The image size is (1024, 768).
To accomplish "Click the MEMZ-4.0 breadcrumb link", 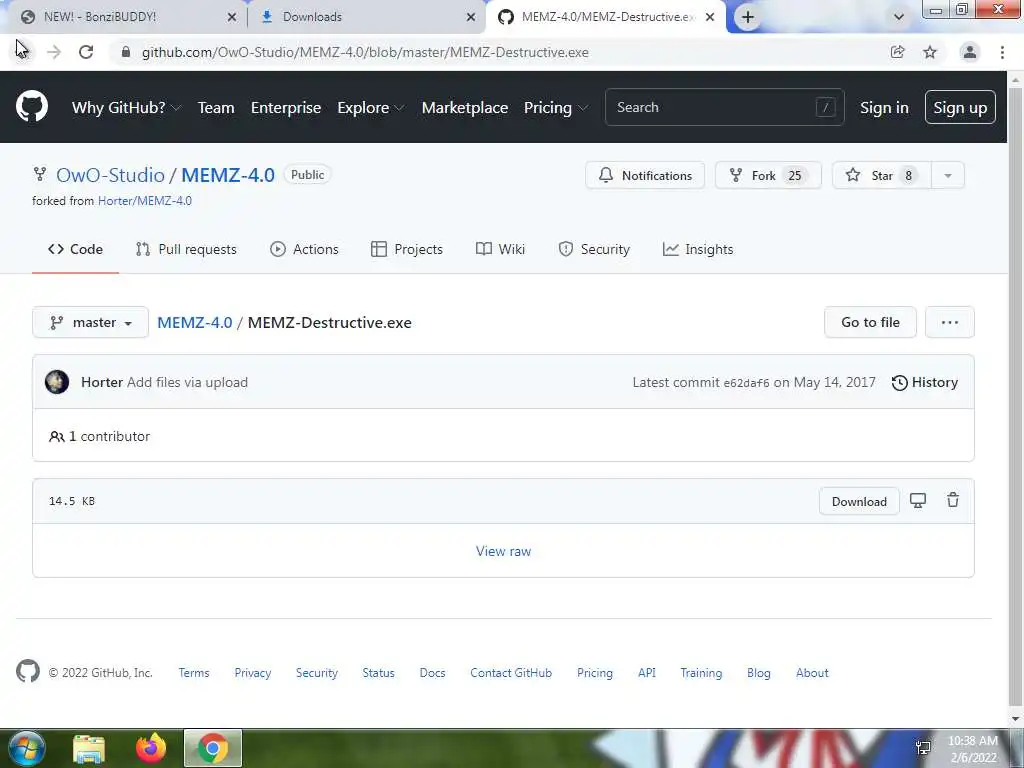I will [195, 322].
